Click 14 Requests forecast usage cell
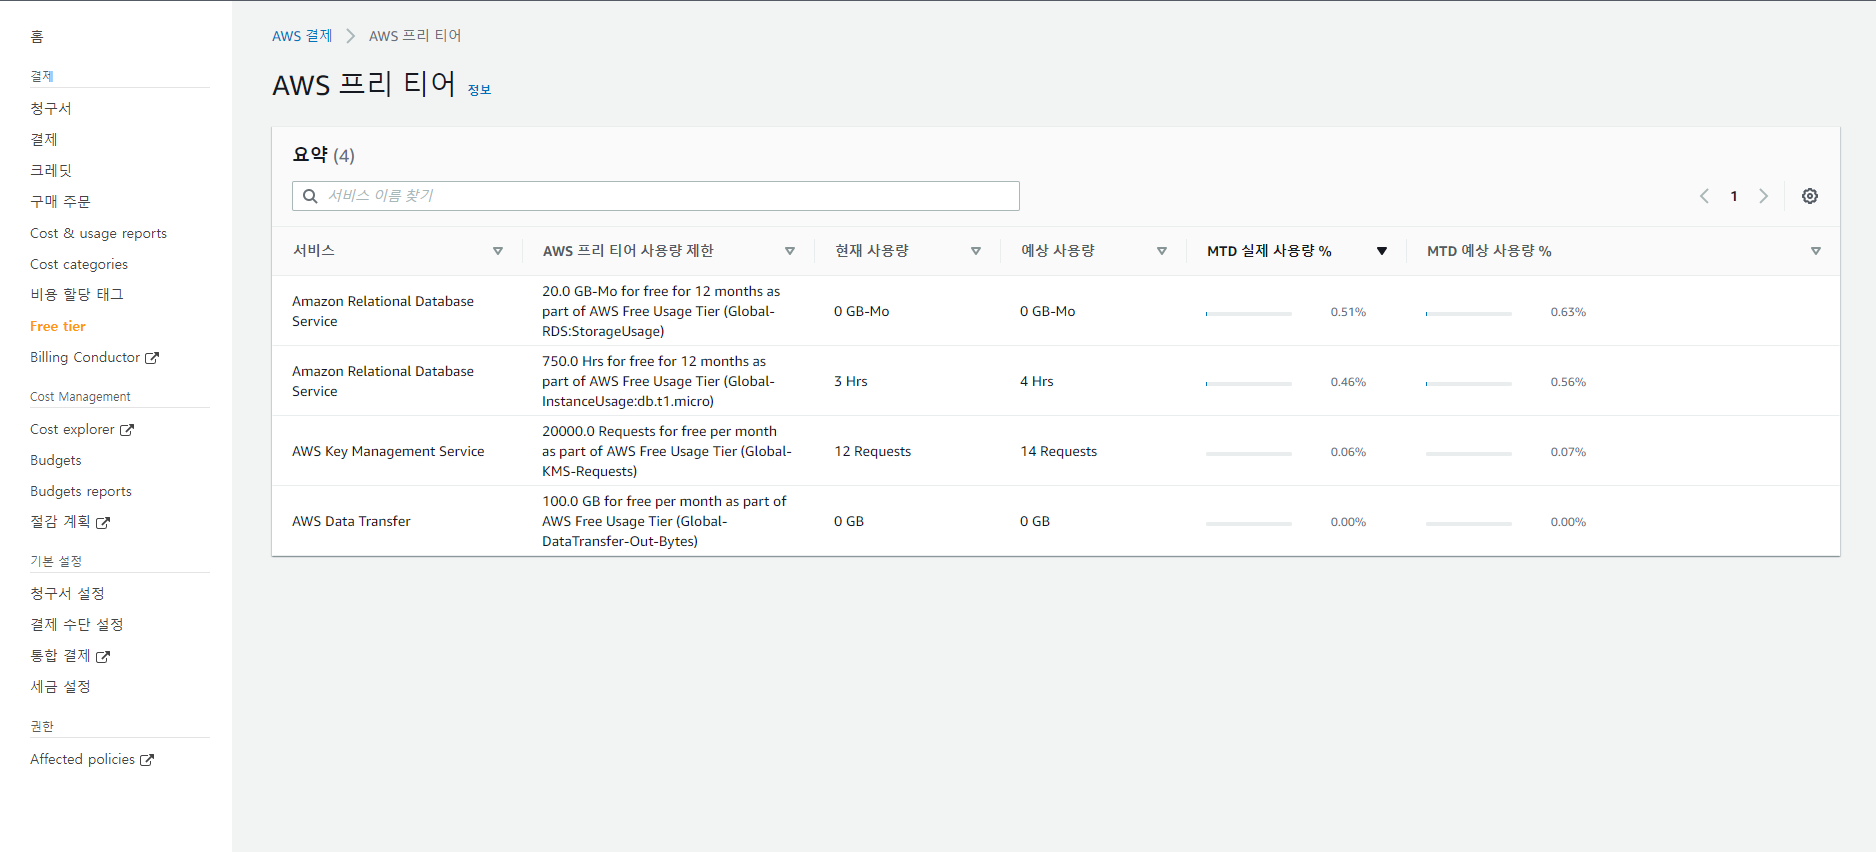The image size is (1876, 852). click(1058, 451)
